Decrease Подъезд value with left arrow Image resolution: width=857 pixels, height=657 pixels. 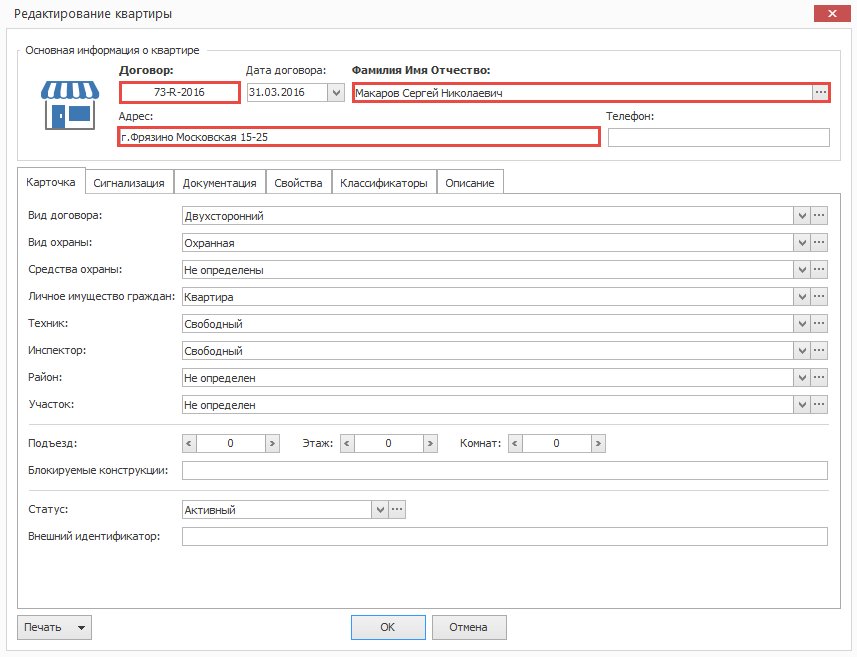[x=189, y=443]
